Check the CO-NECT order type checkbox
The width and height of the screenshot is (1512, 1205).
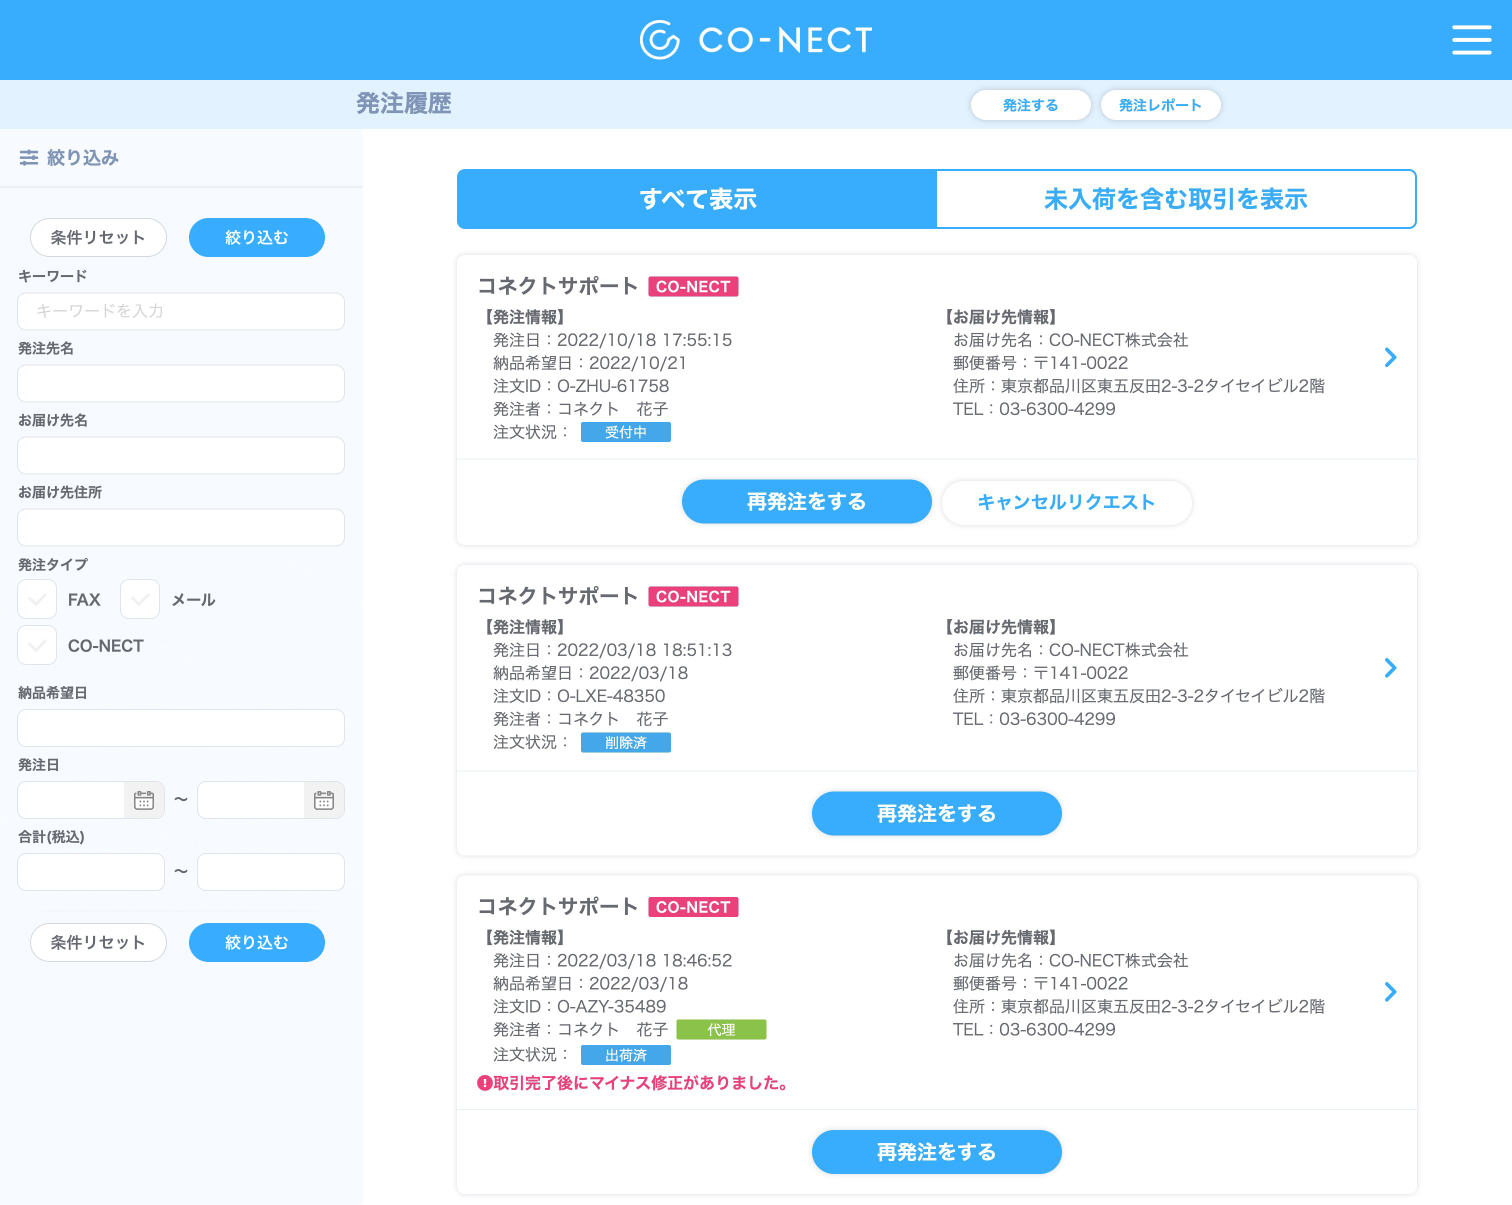tap(37, 646)
